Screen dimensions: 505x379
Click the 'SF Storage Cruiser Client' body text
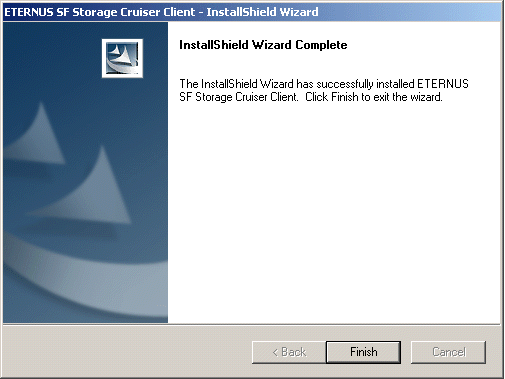tap(239, 97)
